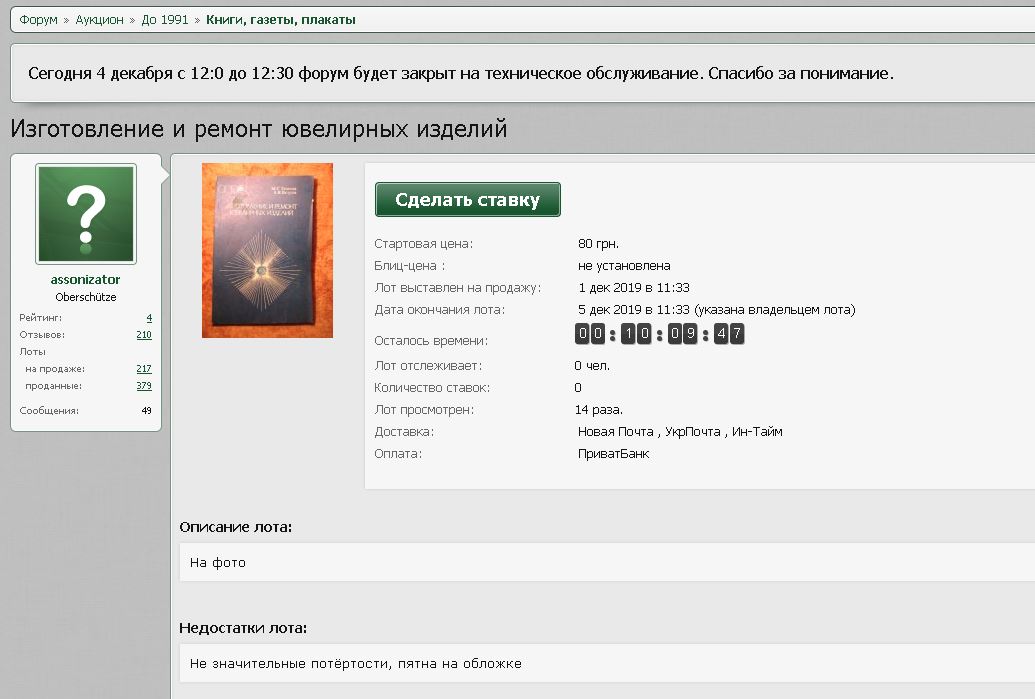Image resolution: width=1035 pixels, height=699 pixels.
Task: Open the До 1991 breadcrumb category
Action: (164, 20)
